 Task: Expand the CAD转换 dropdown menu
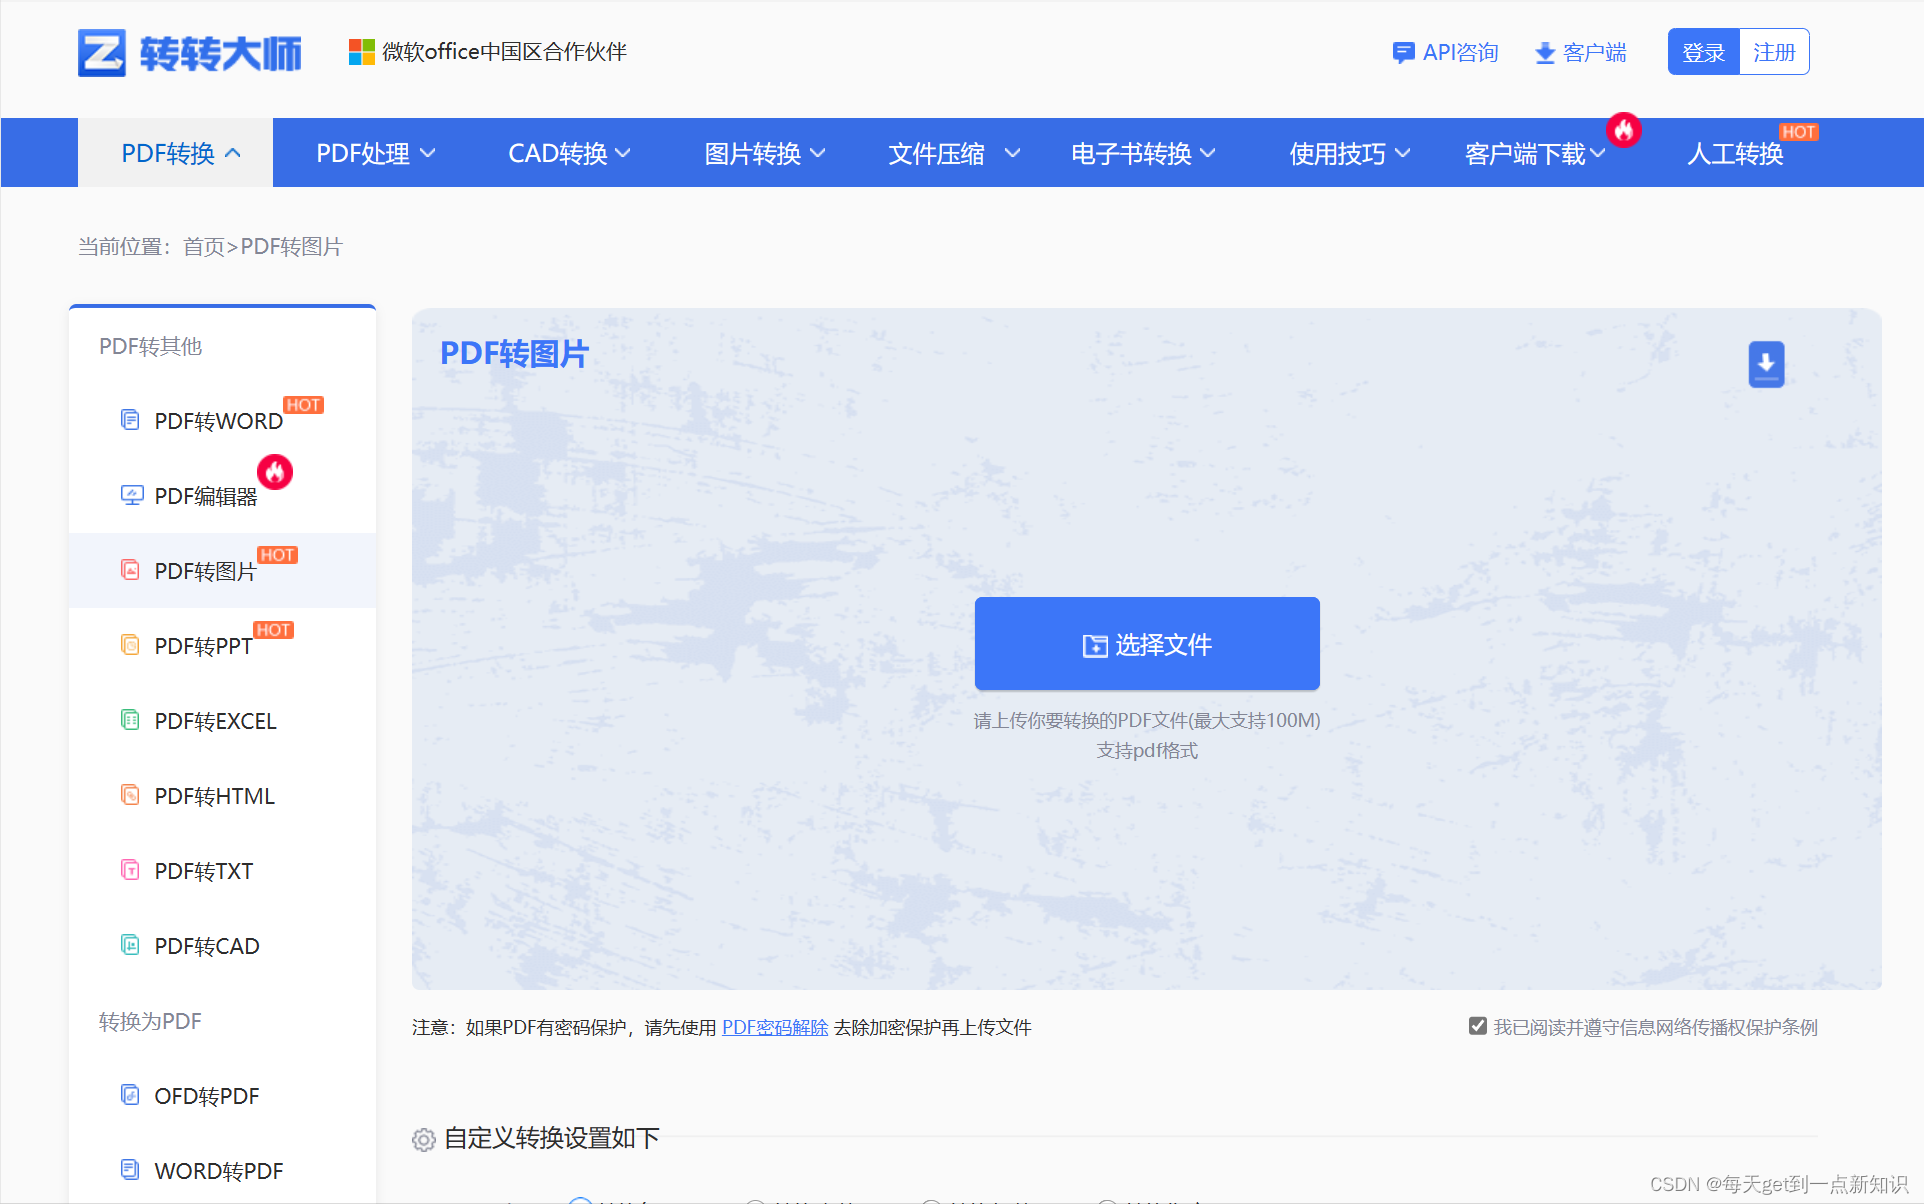tap(568, 153)
